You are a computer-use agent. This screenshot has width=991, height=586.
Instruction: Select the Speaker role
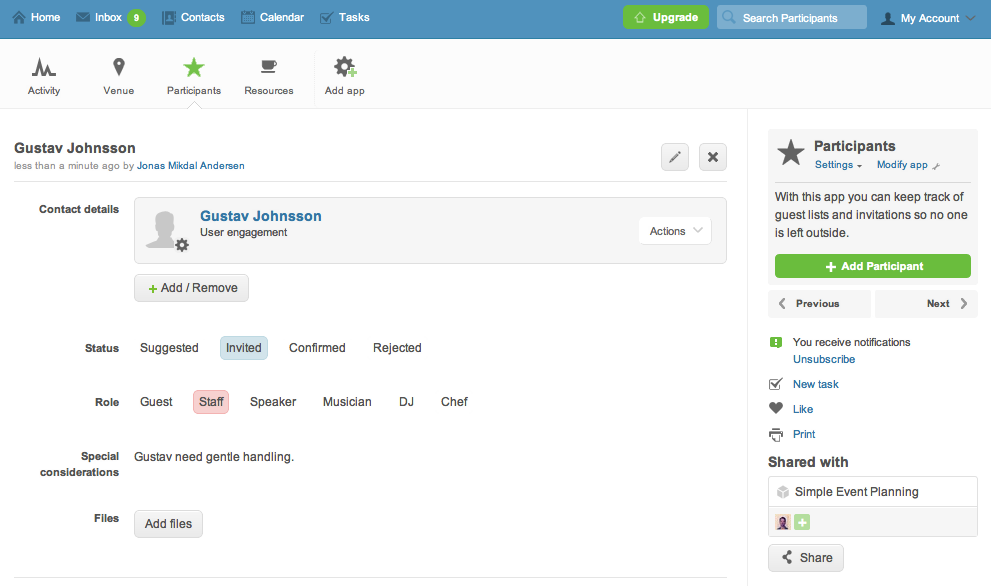pyautogui.click(x=273, y=402)
